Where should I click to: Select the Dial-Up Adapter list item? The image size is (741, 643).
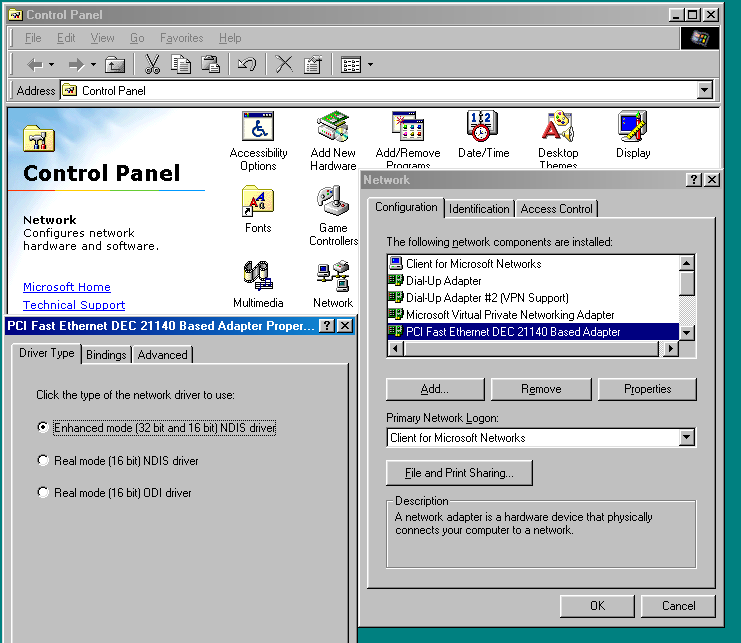533,281
